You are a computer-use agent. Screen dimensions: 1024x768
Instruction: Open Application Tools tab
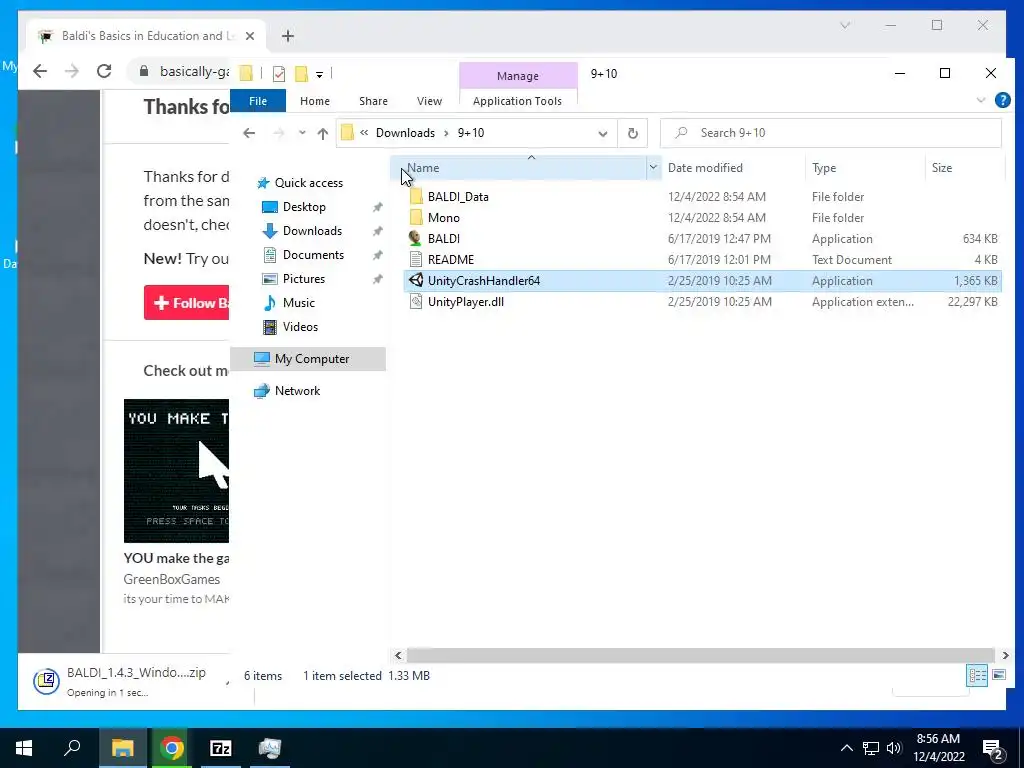coord(517,101)
